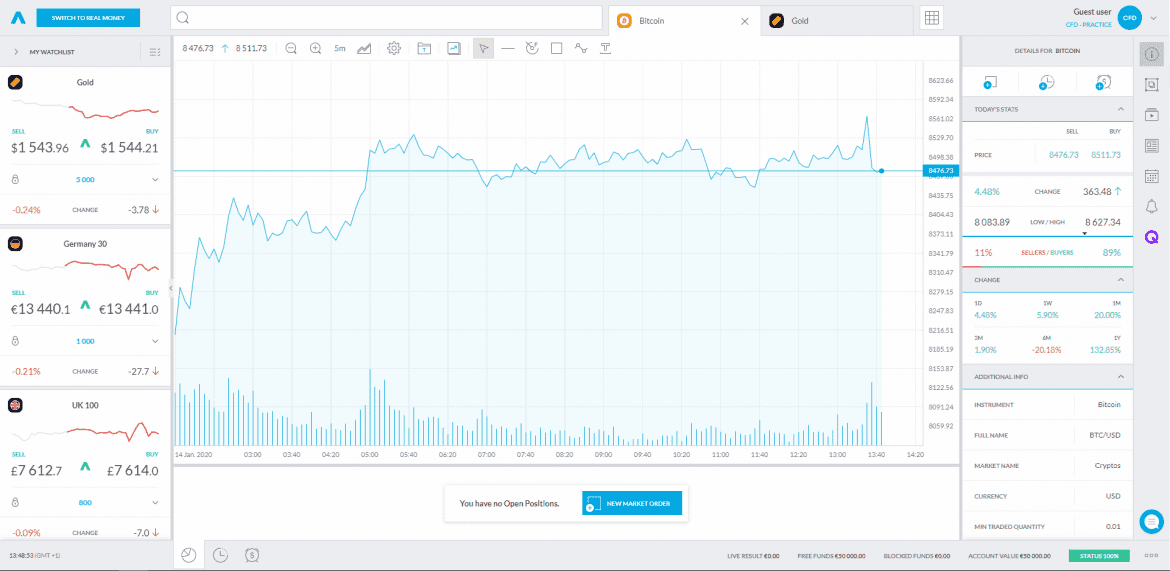Open the multi-chart grid layout

coord(931,19)
